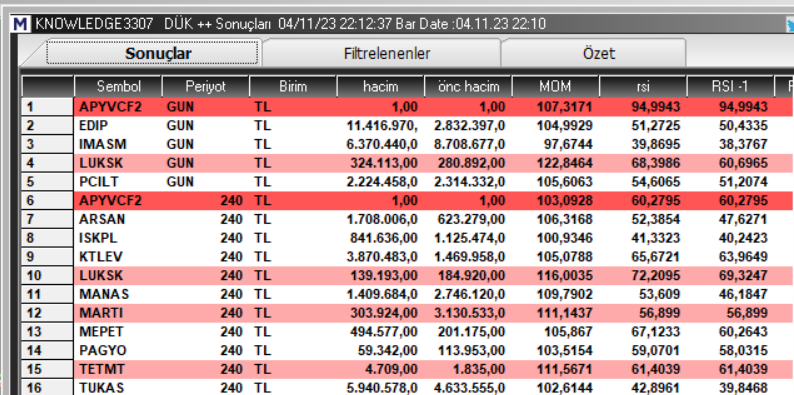Click rsi value 67,1233 for MEPET

click(656, 332)
